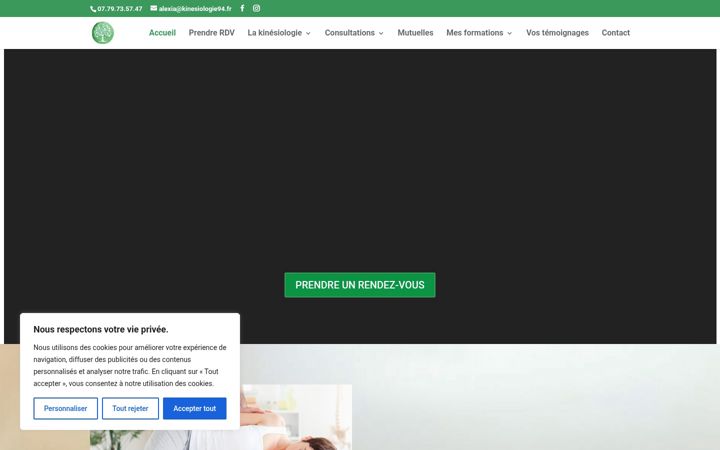The height and width of the screenshot is (450, 720).
Task: Go to the Accueil menu item
Action: pyautogui.click(x=162, y=33)
